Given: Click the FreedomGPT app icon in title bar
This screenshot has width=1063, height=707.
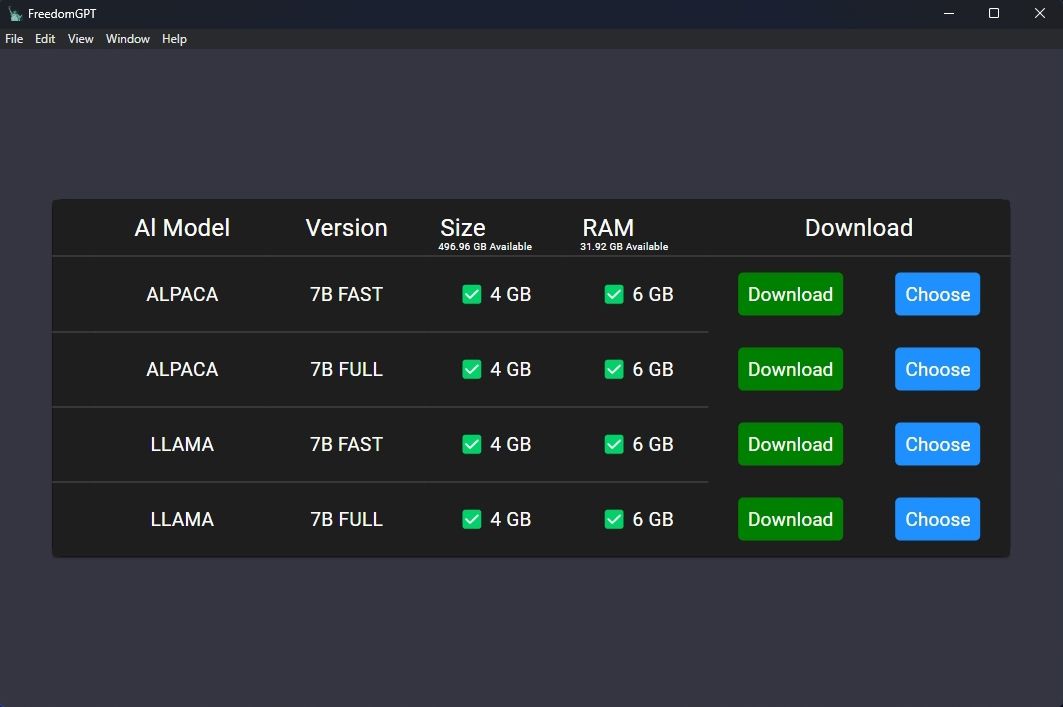Looking at the screenshot, I should [x=15, y=14].
